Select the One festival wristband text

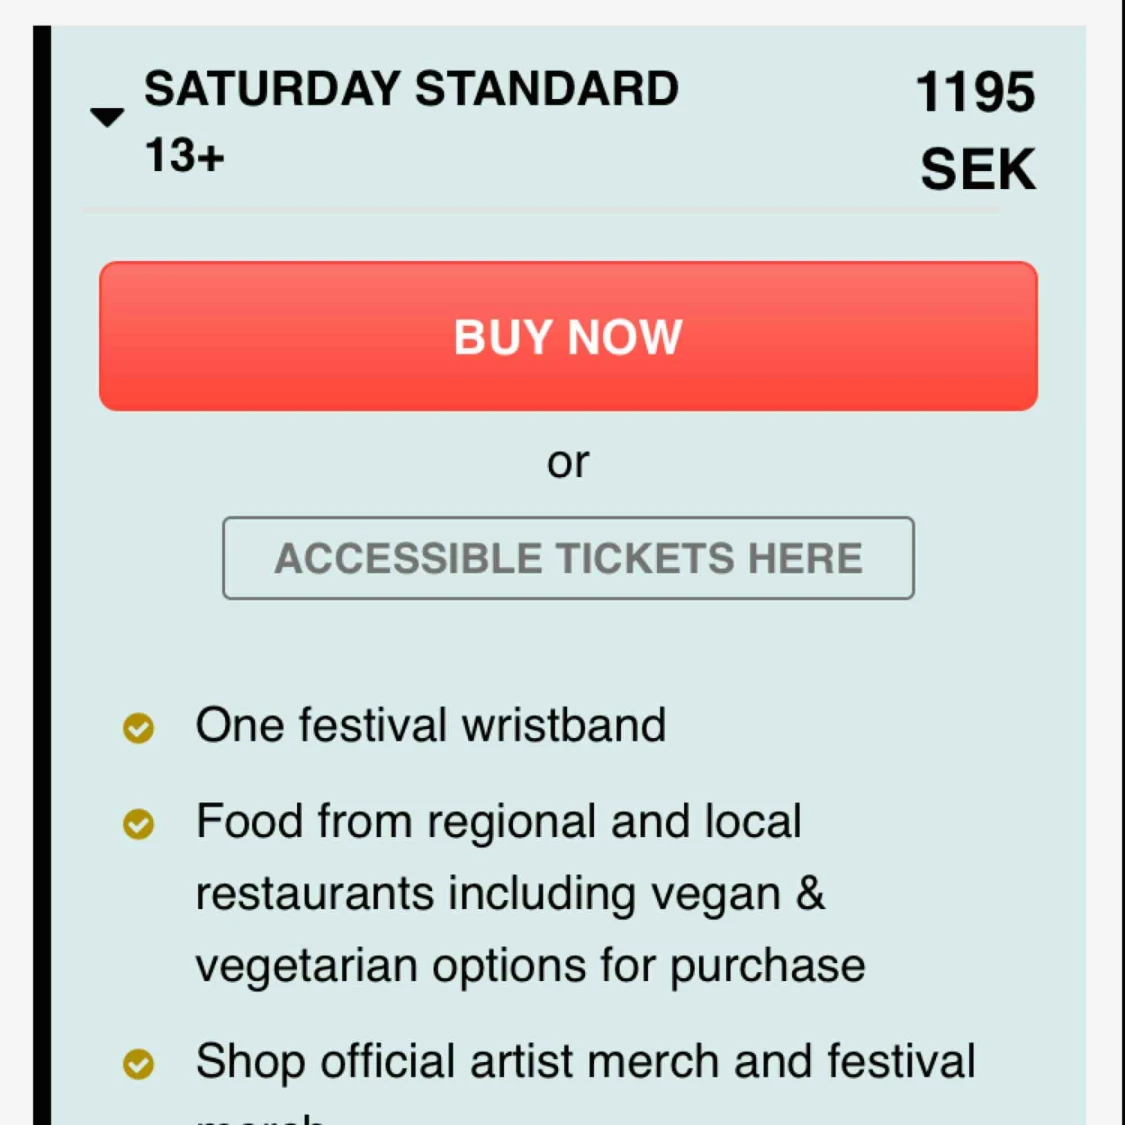(430, 725)
